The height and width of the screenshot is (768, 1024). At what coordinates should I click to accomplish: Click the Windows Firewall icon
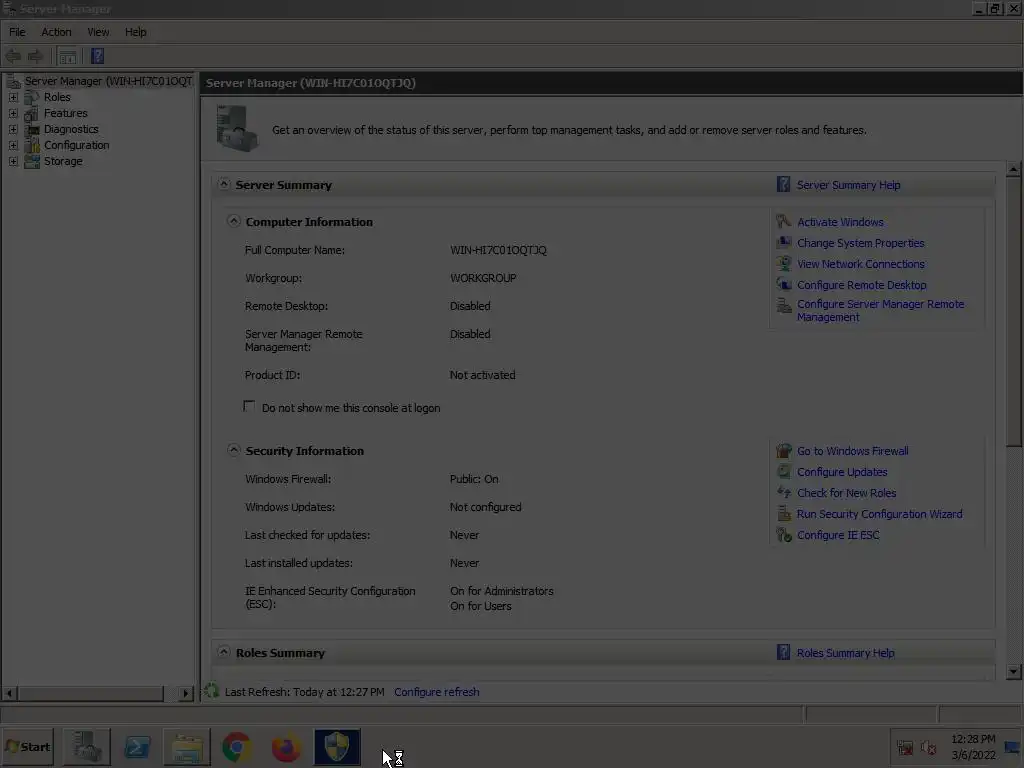[x=783, y=451]
